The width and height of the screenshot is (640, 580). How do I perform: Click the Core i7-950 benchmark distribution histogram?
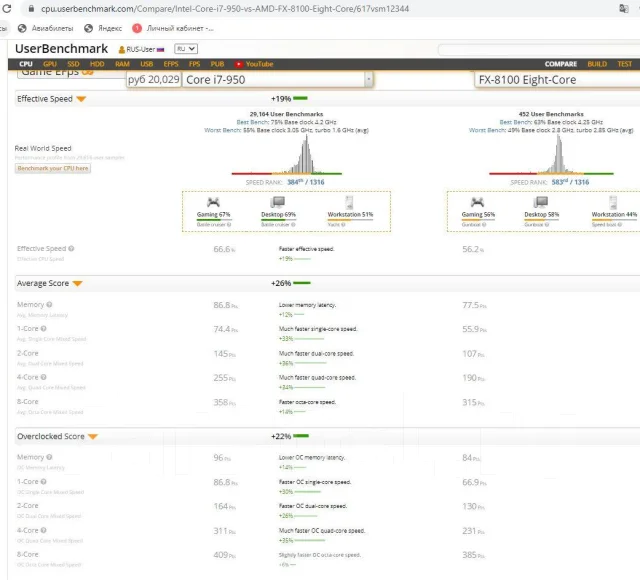point(287,155)
